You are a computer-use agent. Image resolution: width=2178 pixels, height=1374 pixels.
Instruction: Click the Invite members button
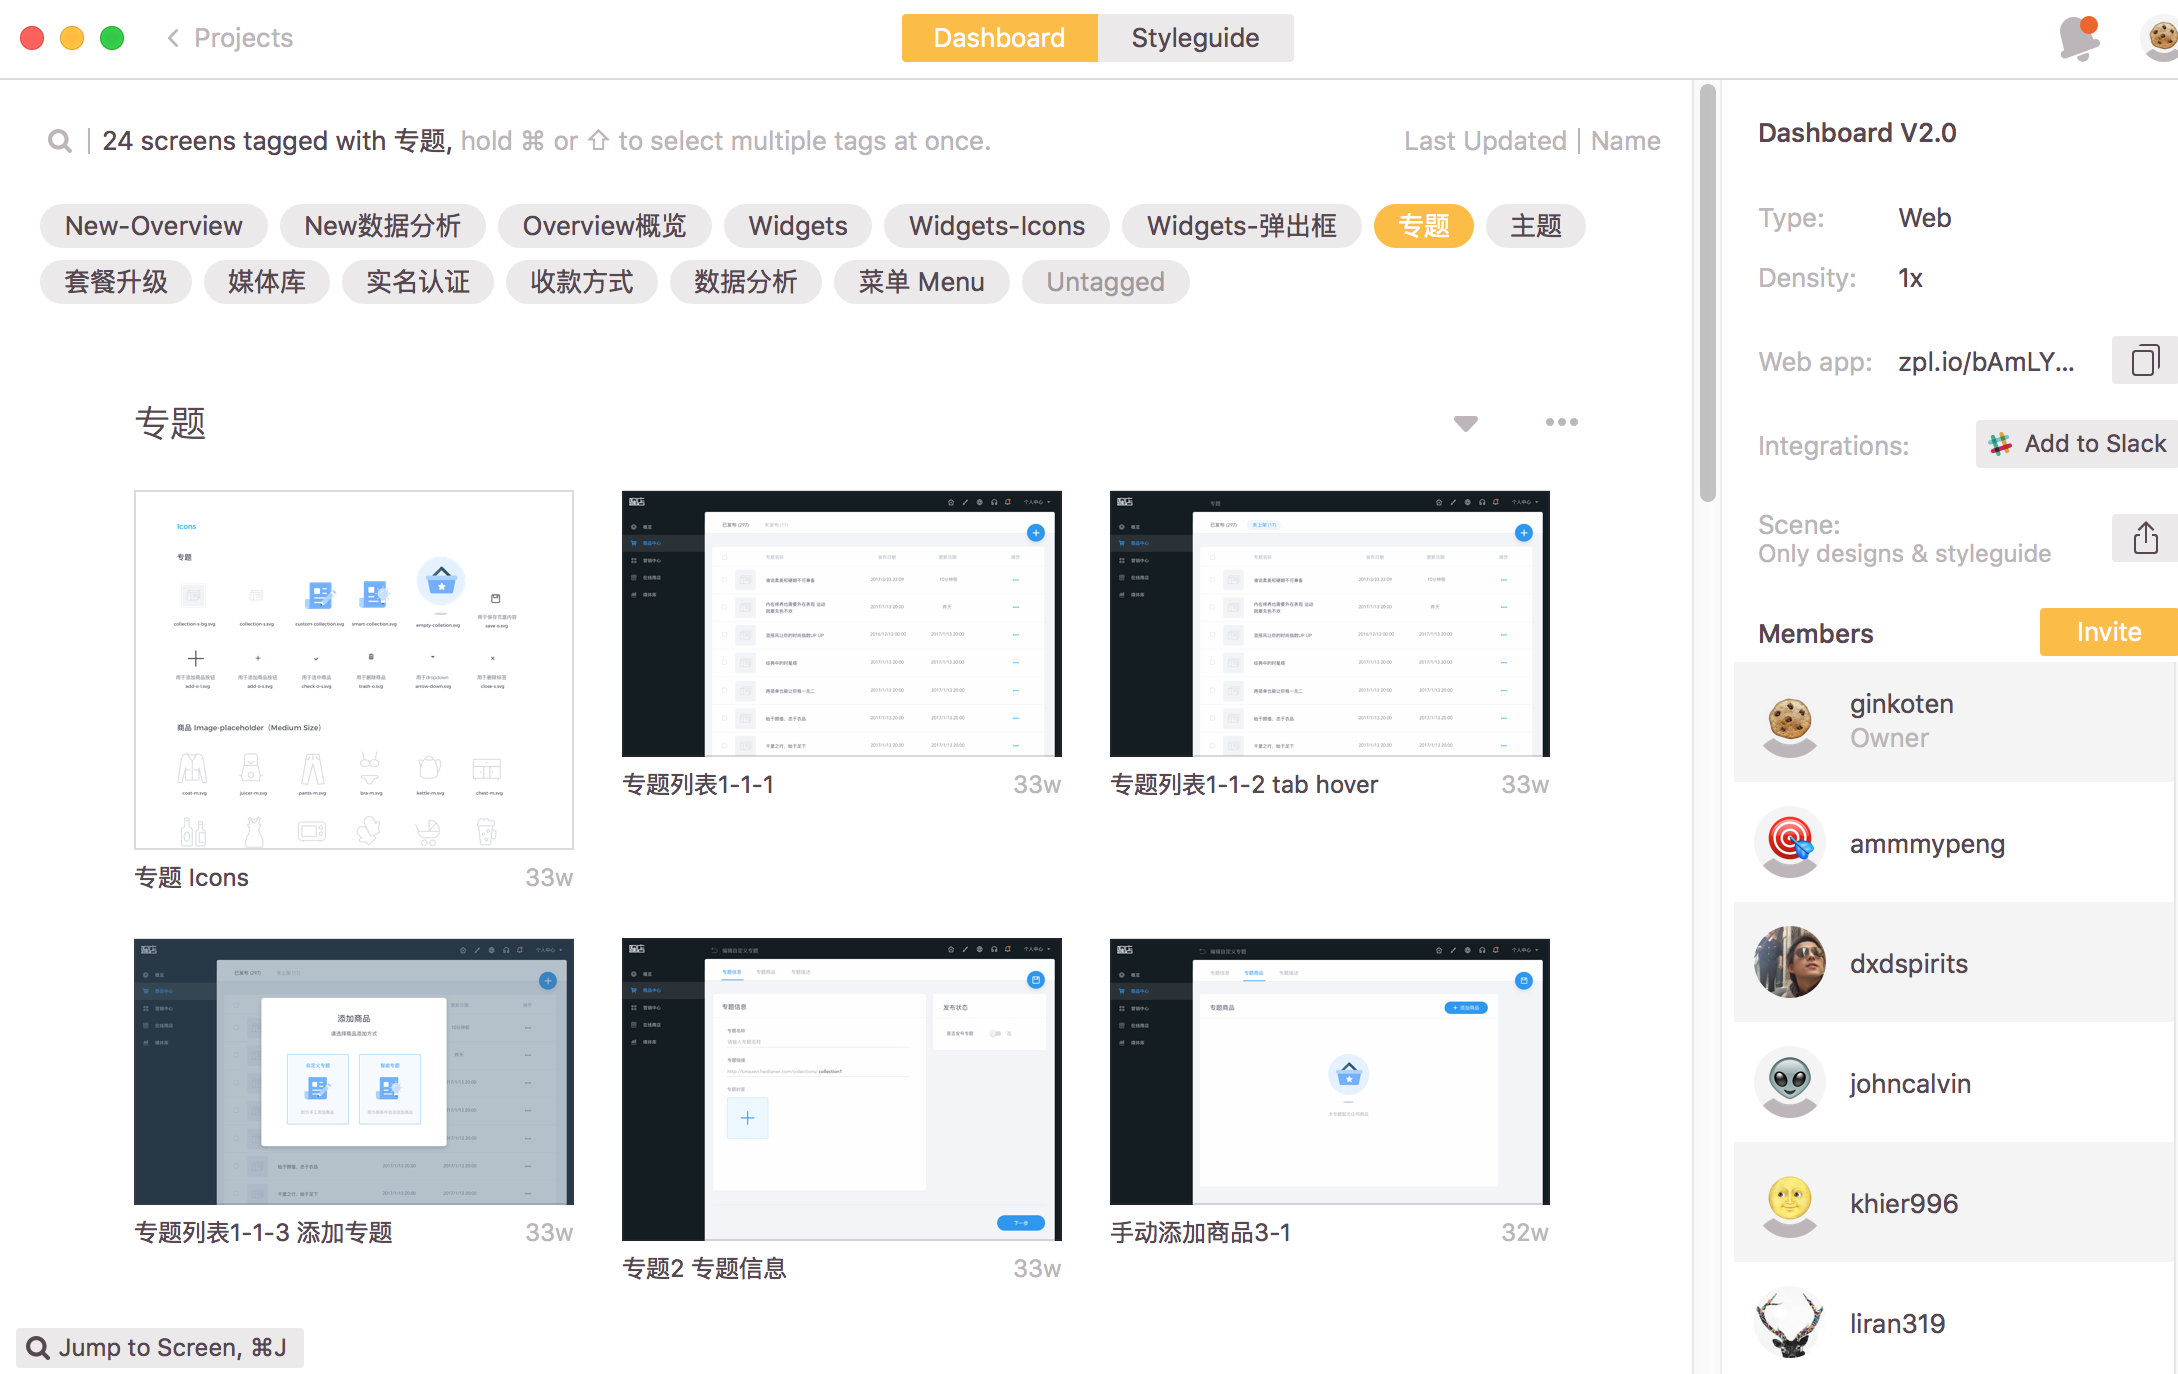tap(2108, 632)
